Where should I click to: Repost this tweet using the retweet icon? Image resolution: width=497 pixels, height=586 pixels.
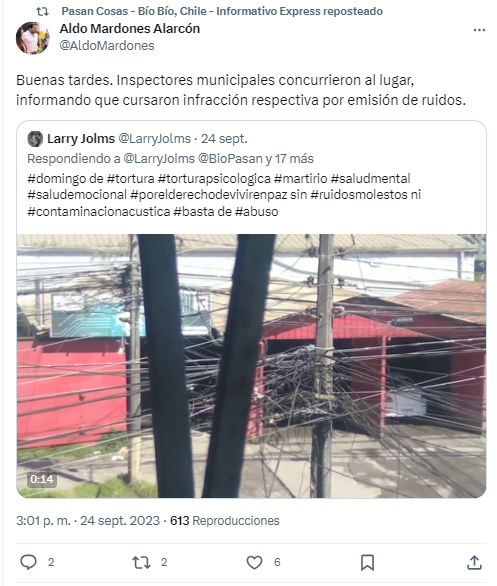pyautogui.click(x=141, y=562)
